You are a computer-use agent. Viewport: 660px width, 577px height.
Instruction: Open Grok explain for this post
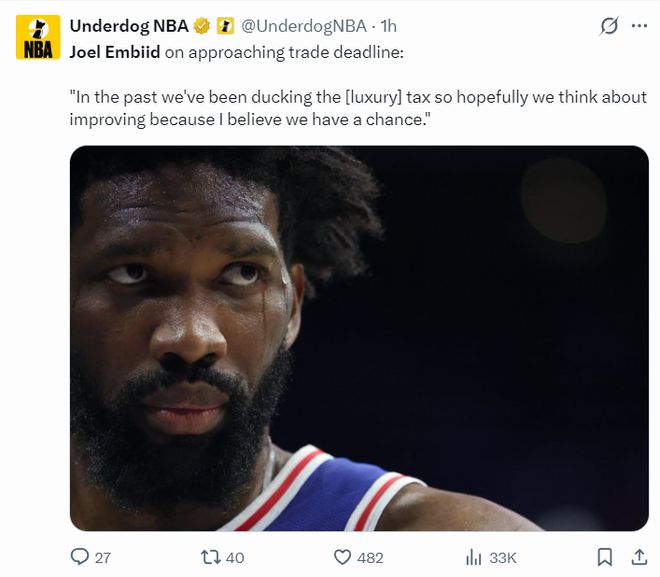pos(608,27)
